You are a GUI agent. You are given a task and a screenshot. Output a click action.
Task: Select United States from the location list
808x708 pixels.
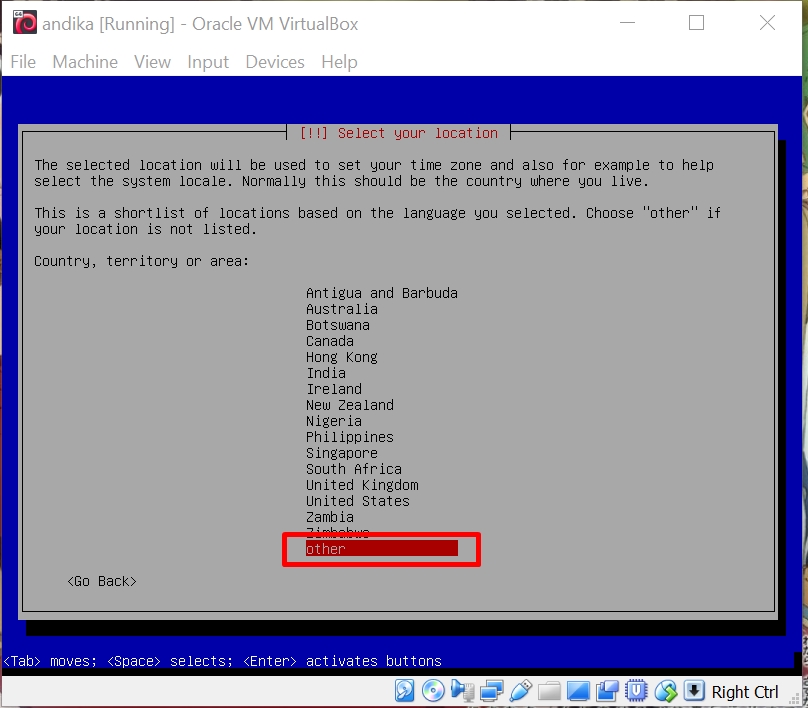click(358, 501)
